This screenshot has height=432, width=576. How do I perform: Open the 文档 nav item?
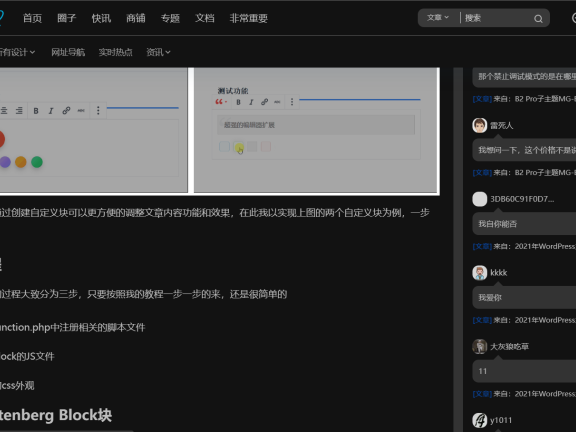(x=205, y=18)
